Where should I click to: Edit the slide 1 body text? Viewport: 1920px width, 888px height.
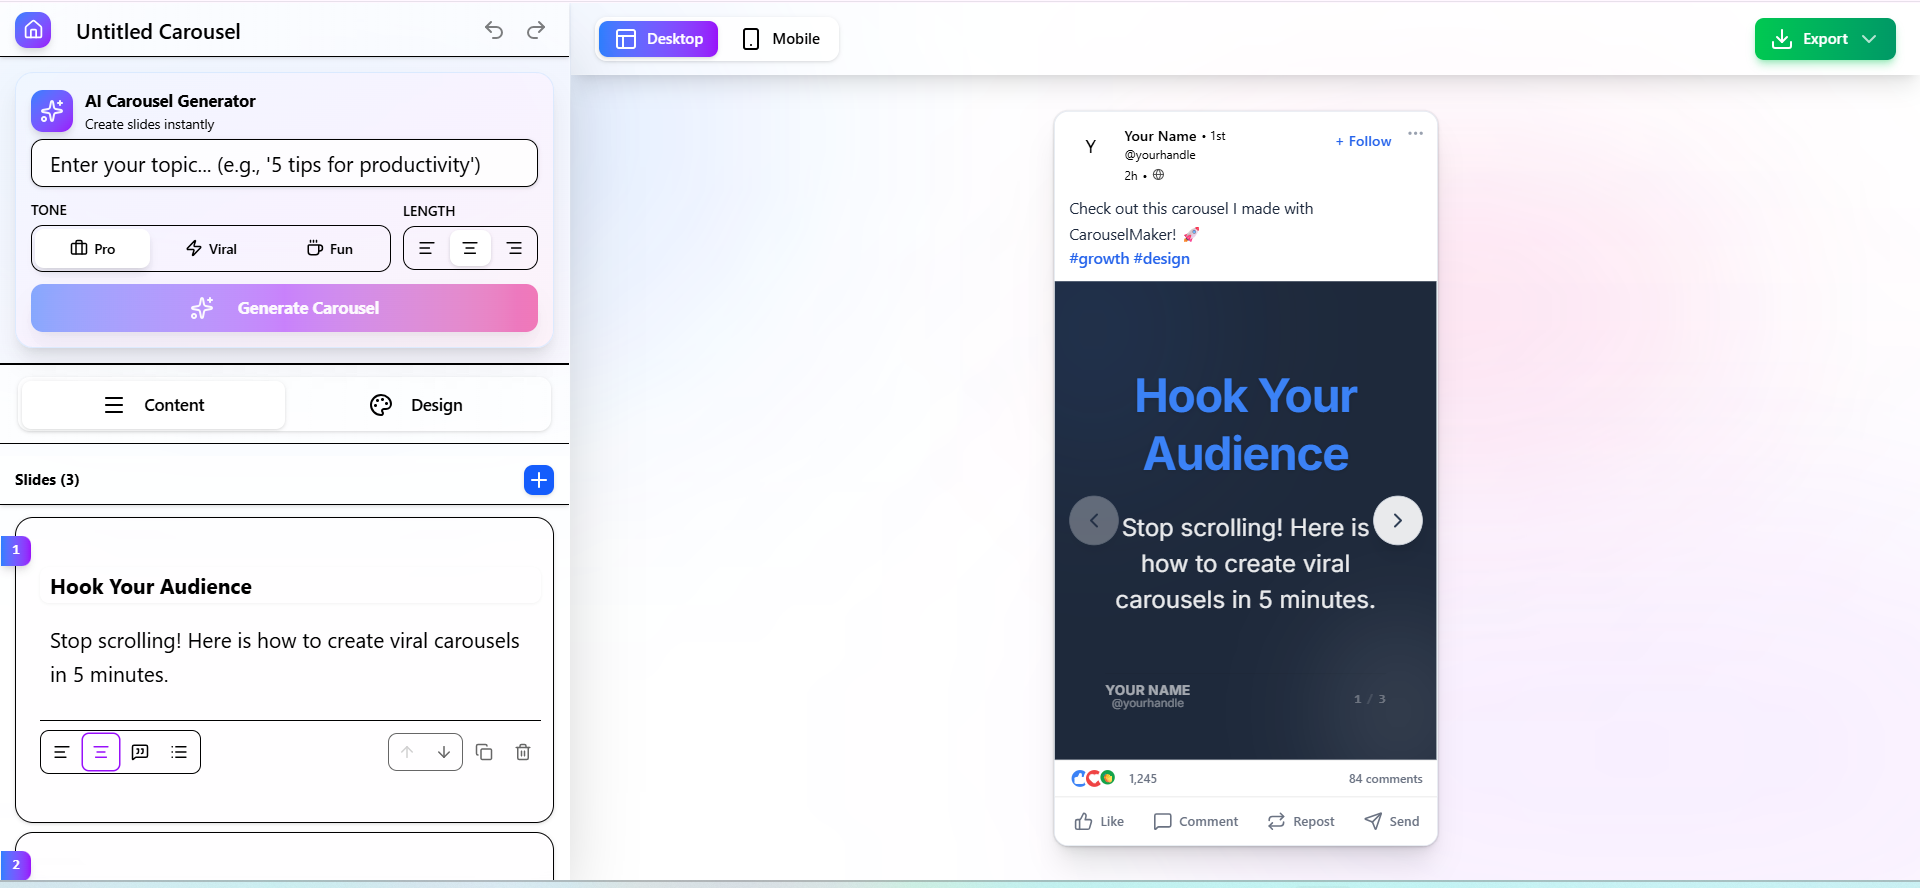290,658
